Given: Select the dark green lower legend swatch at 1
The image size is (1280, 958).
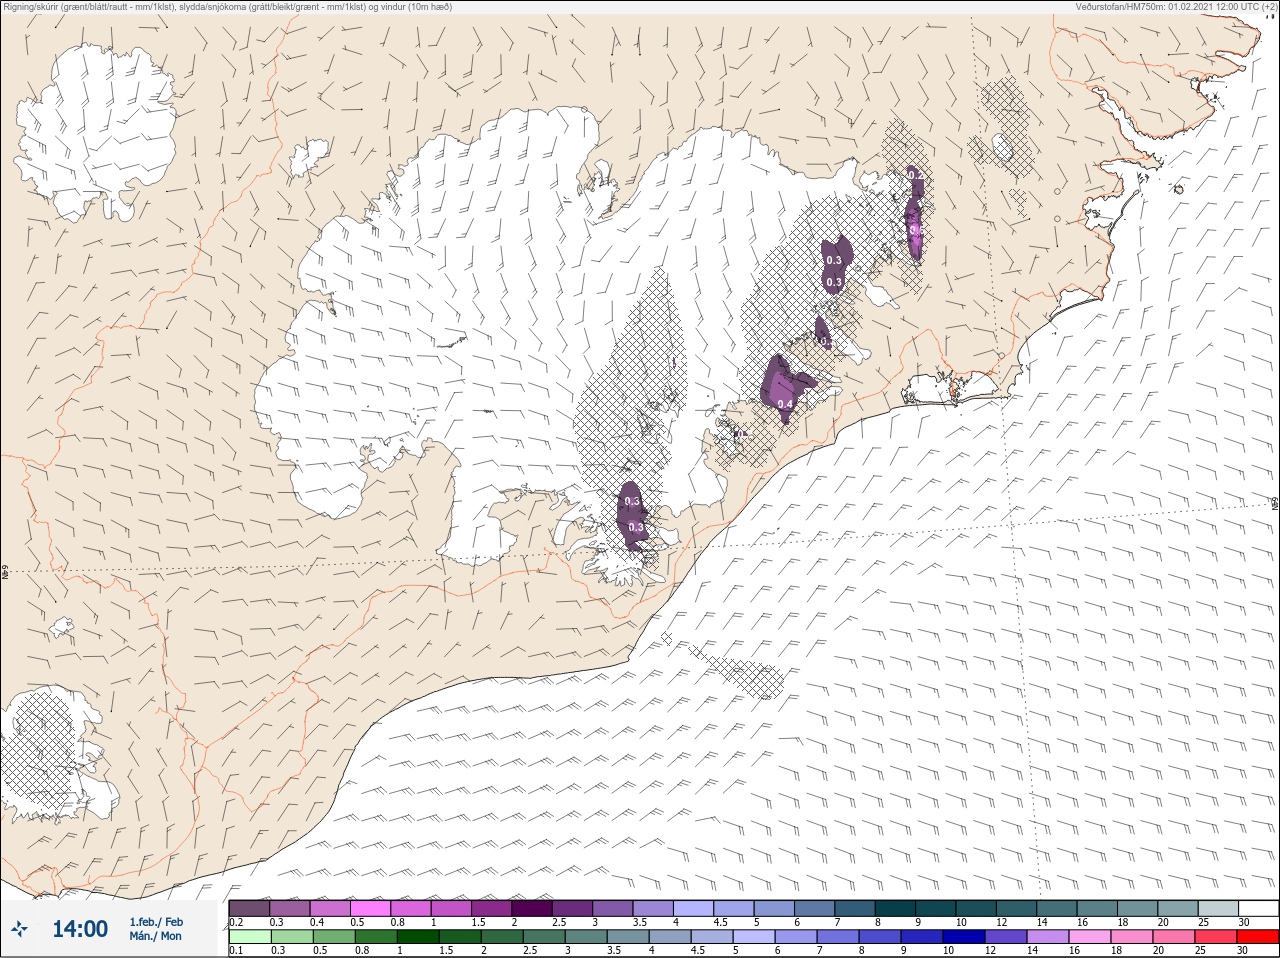Looking at the screenshot, I should click(416, 937).
